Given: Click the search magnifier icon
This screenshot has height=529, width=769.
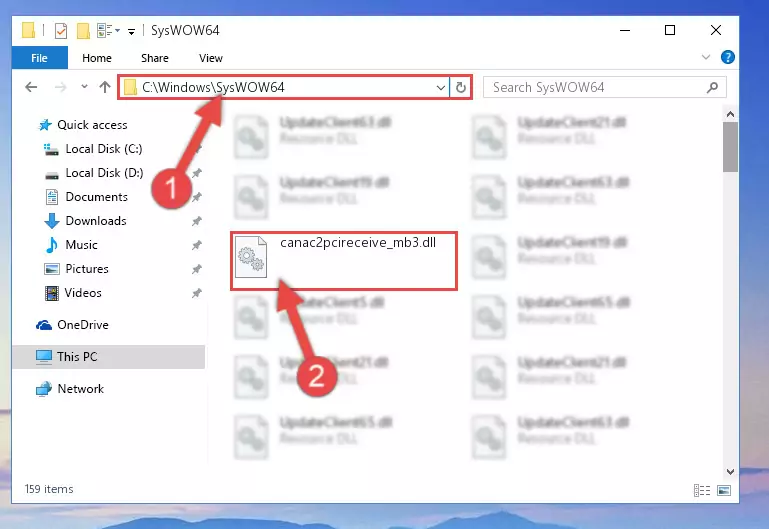Looking at the screenshot, I should tap(712, 87).
